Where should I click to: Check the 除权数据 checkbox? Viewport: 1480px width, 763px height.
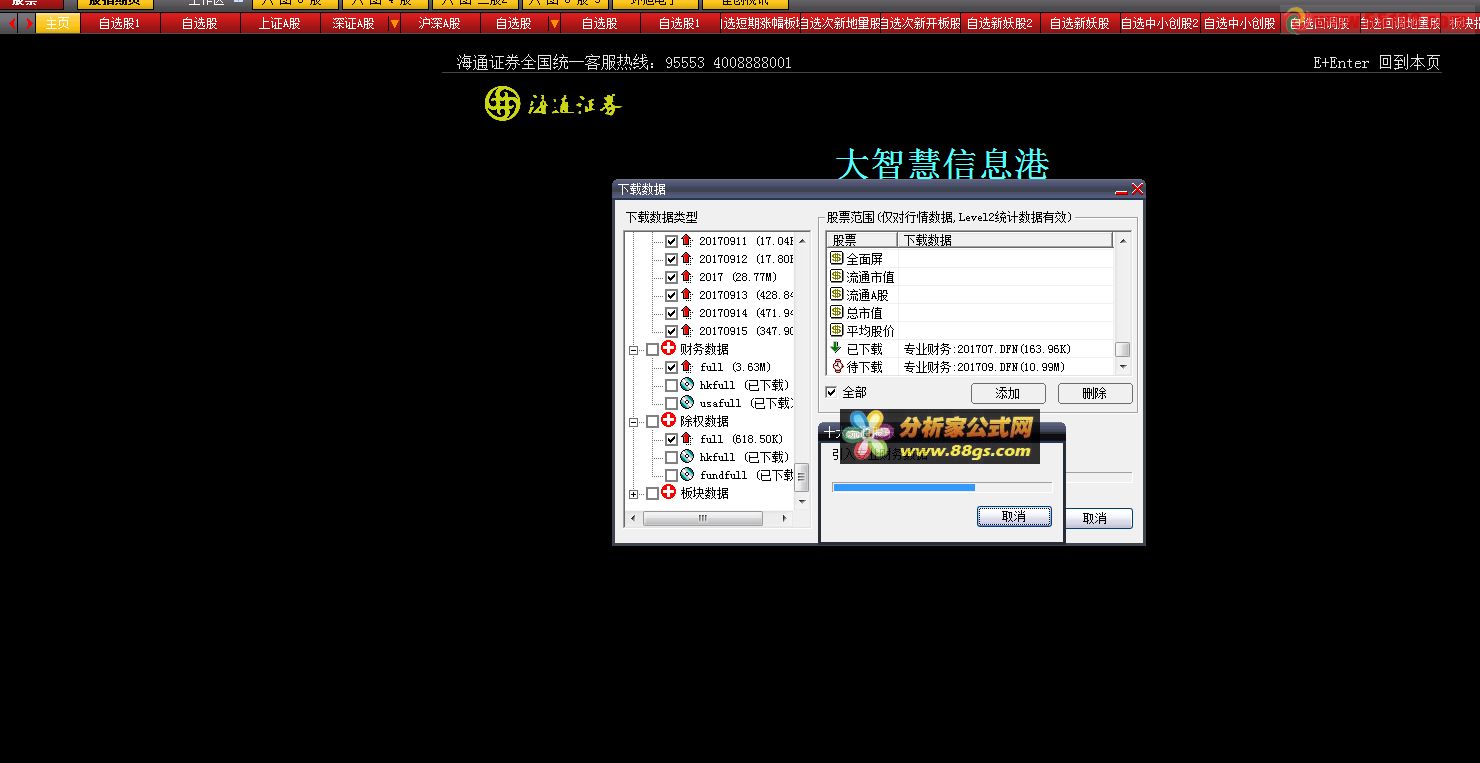pos(653,421)
